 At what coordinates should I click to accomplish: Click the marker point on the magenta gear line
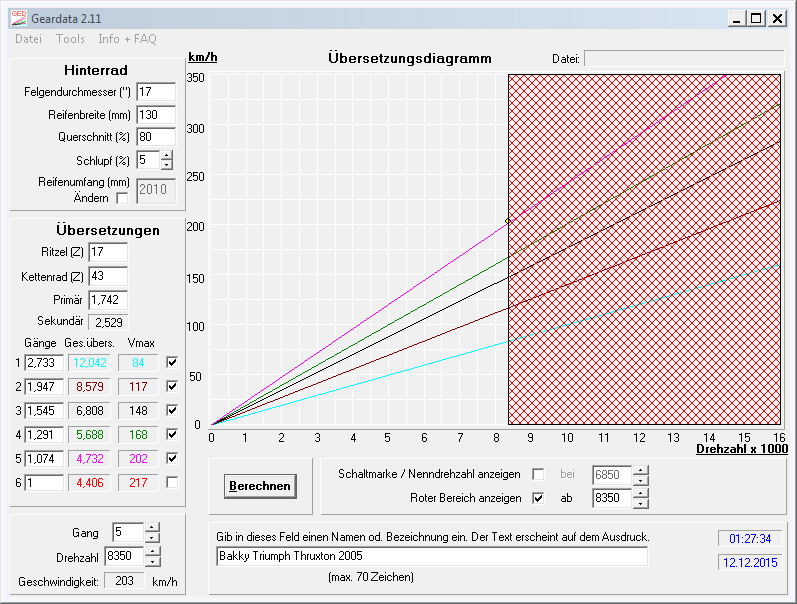pos(508,221)
